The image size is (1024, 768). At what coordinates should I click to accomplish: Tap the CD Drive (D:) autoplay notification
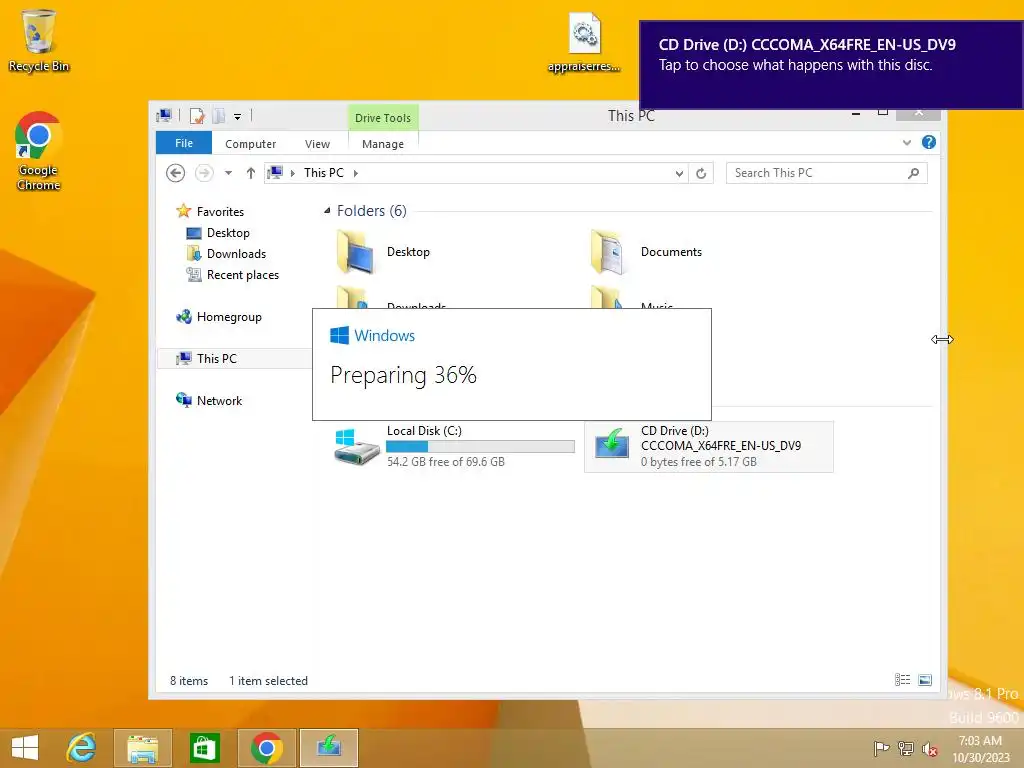(x=831, y=64)
